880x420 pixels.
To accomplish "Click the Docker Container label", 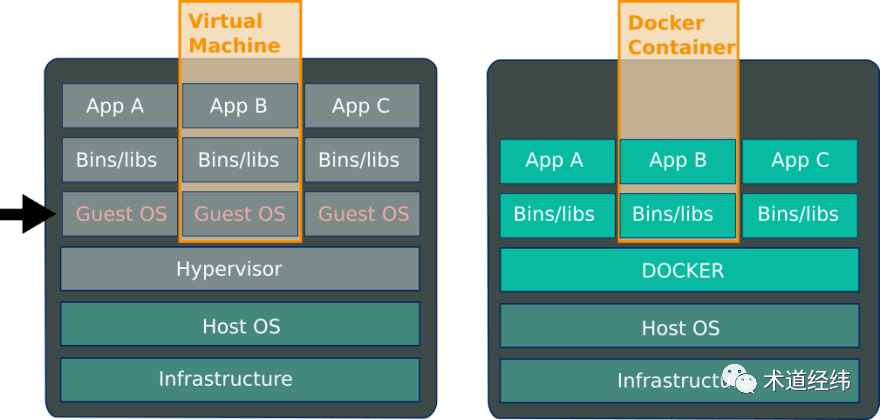I will (x=682, y=35).
